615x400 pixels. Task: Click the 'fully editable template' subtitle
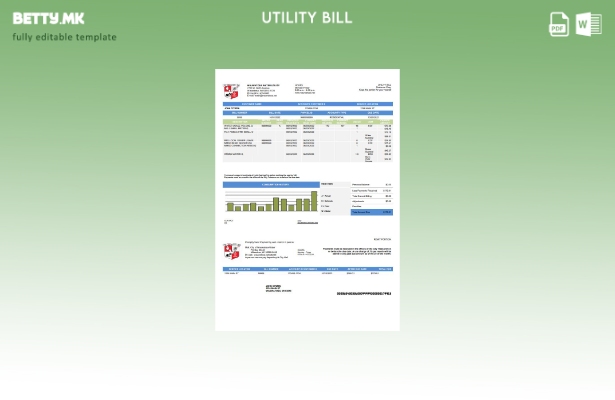pos(64,37)
